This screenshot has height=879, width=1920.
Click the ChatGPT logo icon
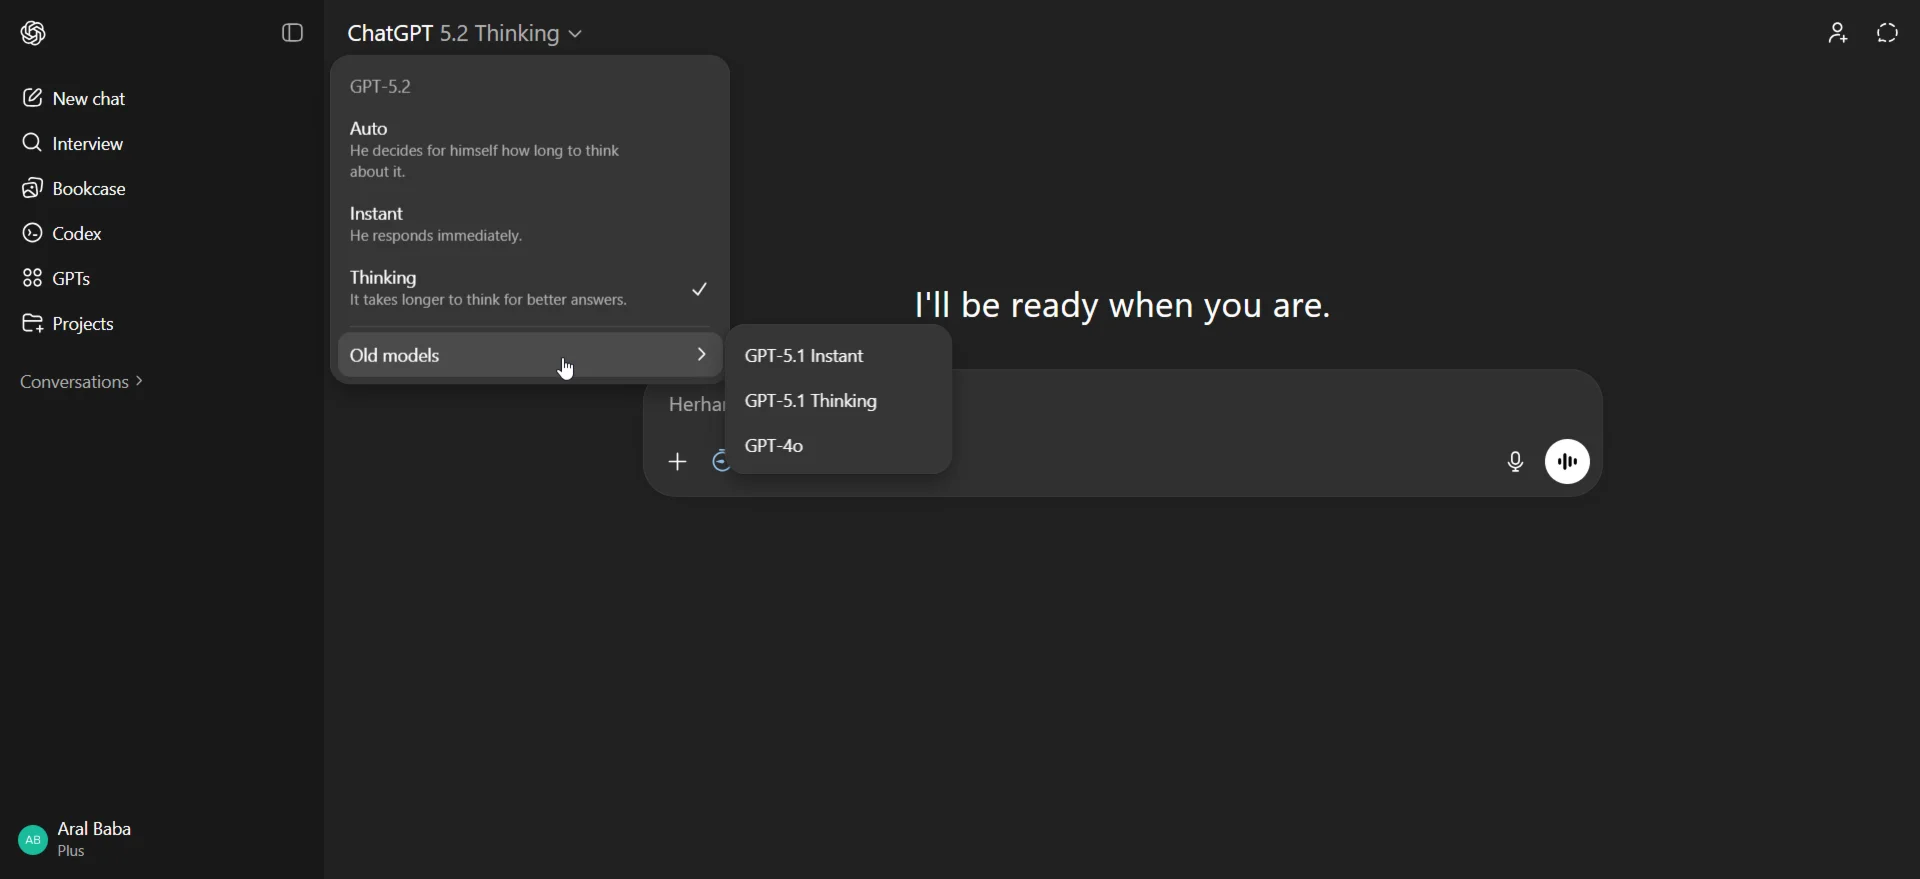point(34,34)
